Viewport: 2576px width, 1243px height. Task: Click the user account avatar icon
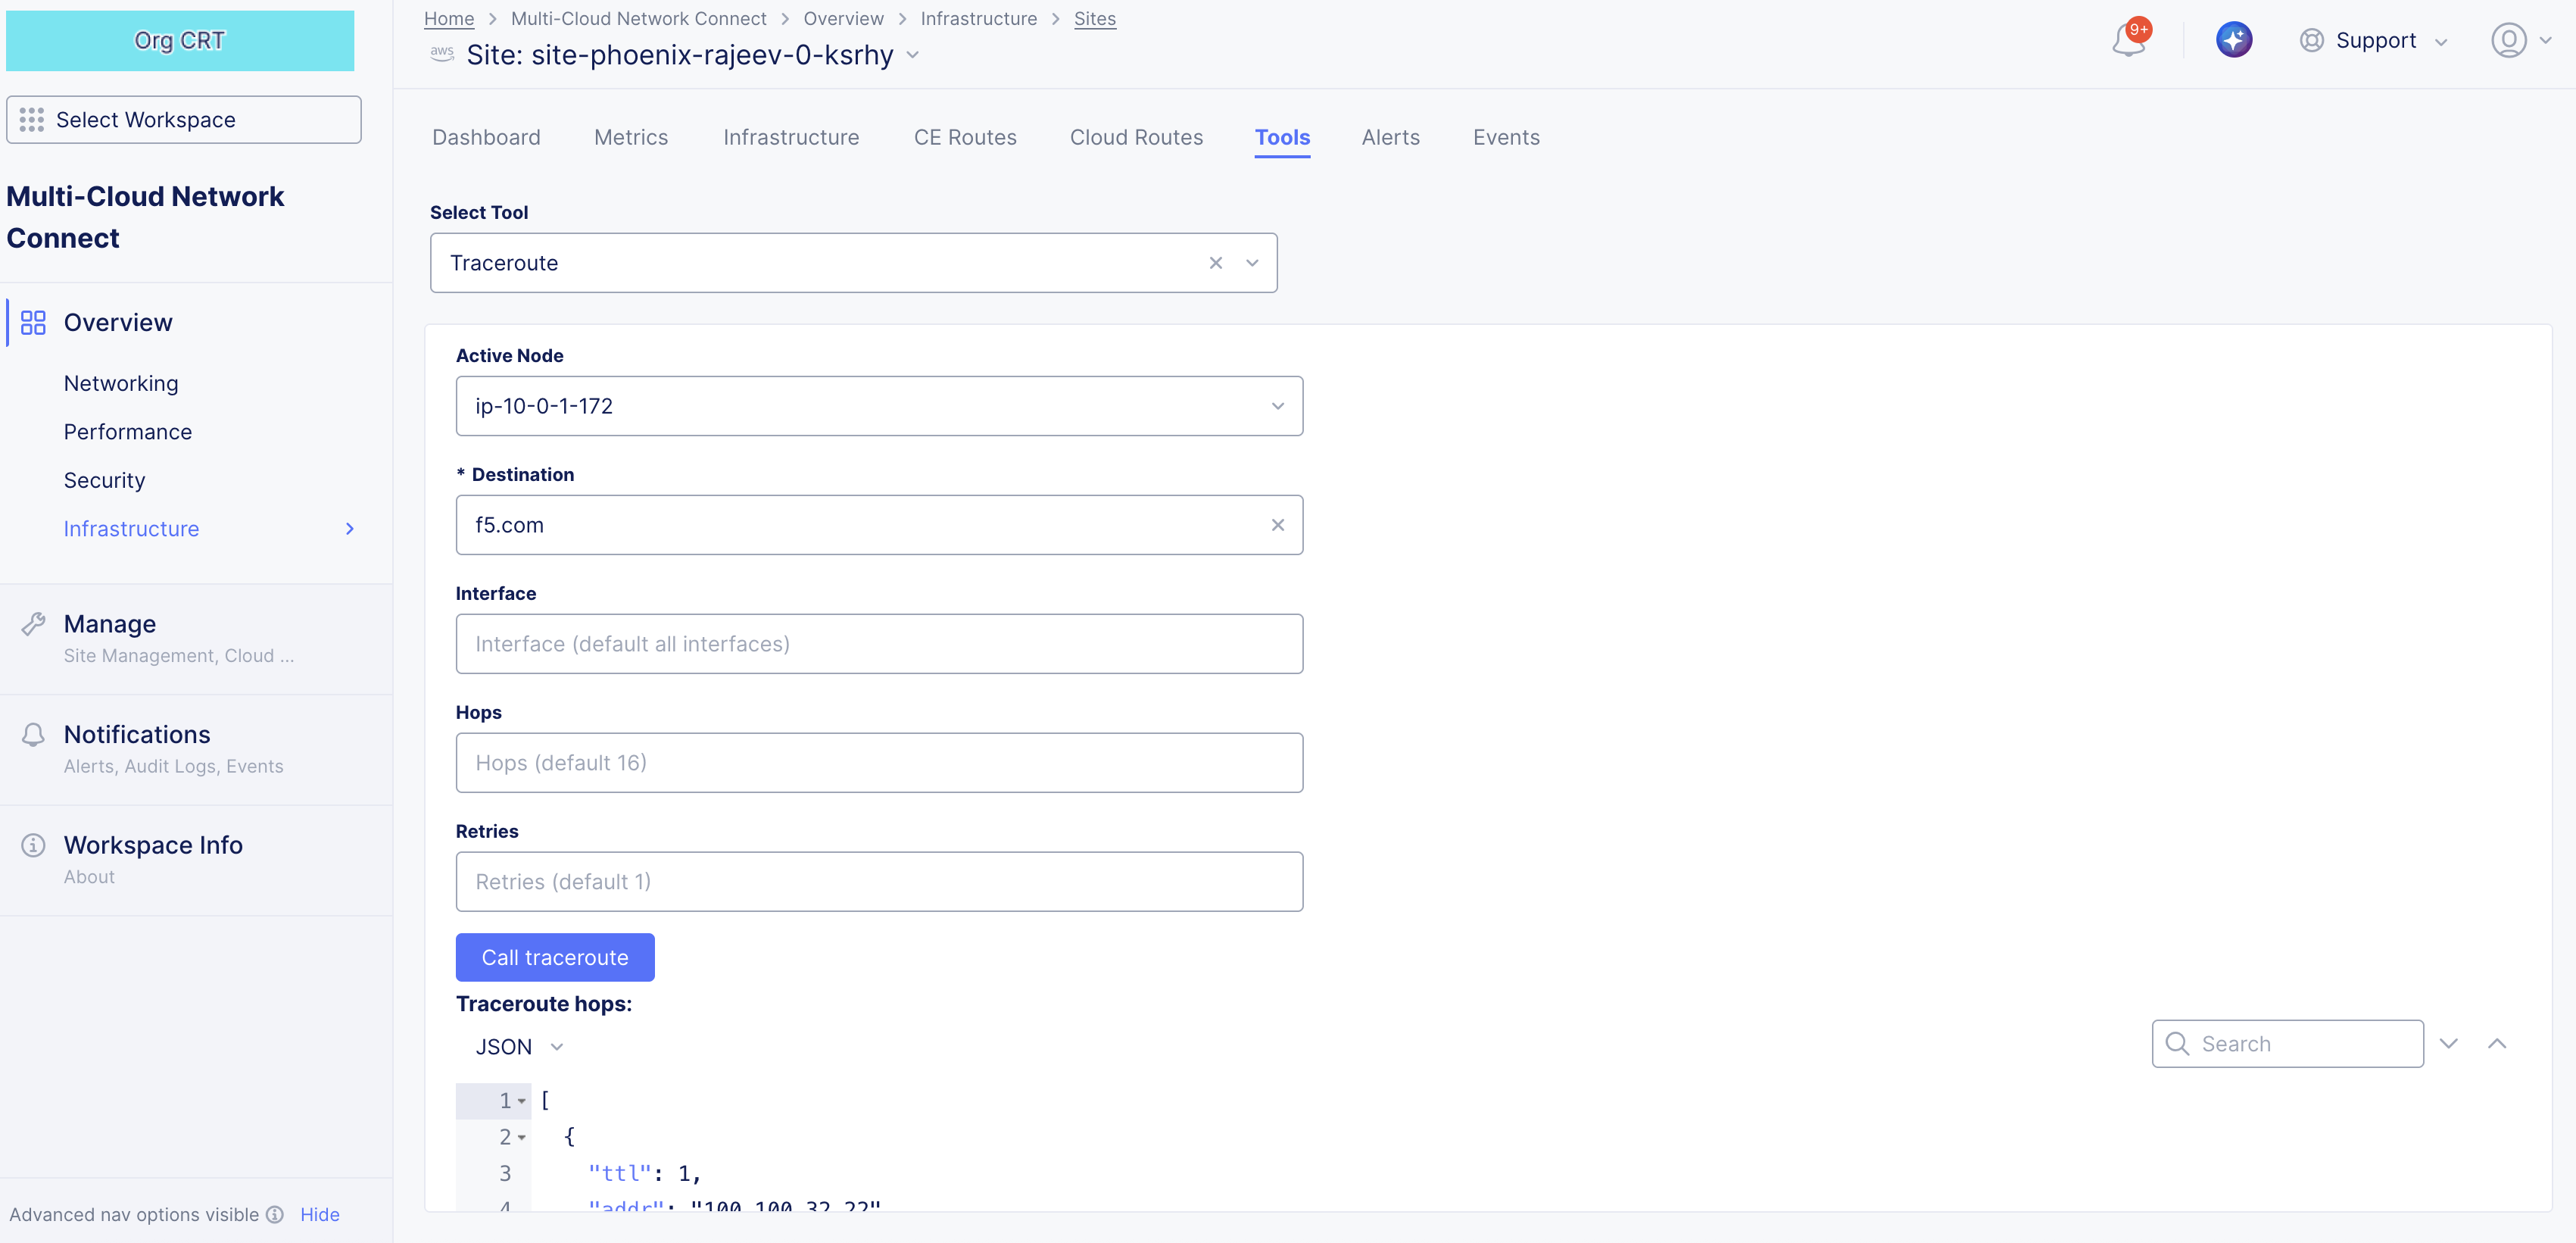[2508, 40]
